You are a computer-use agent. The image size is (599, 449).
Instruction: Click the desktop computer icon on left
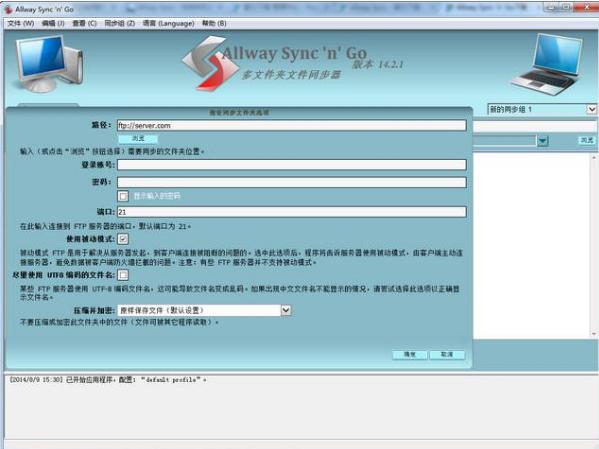coord(48,63)
